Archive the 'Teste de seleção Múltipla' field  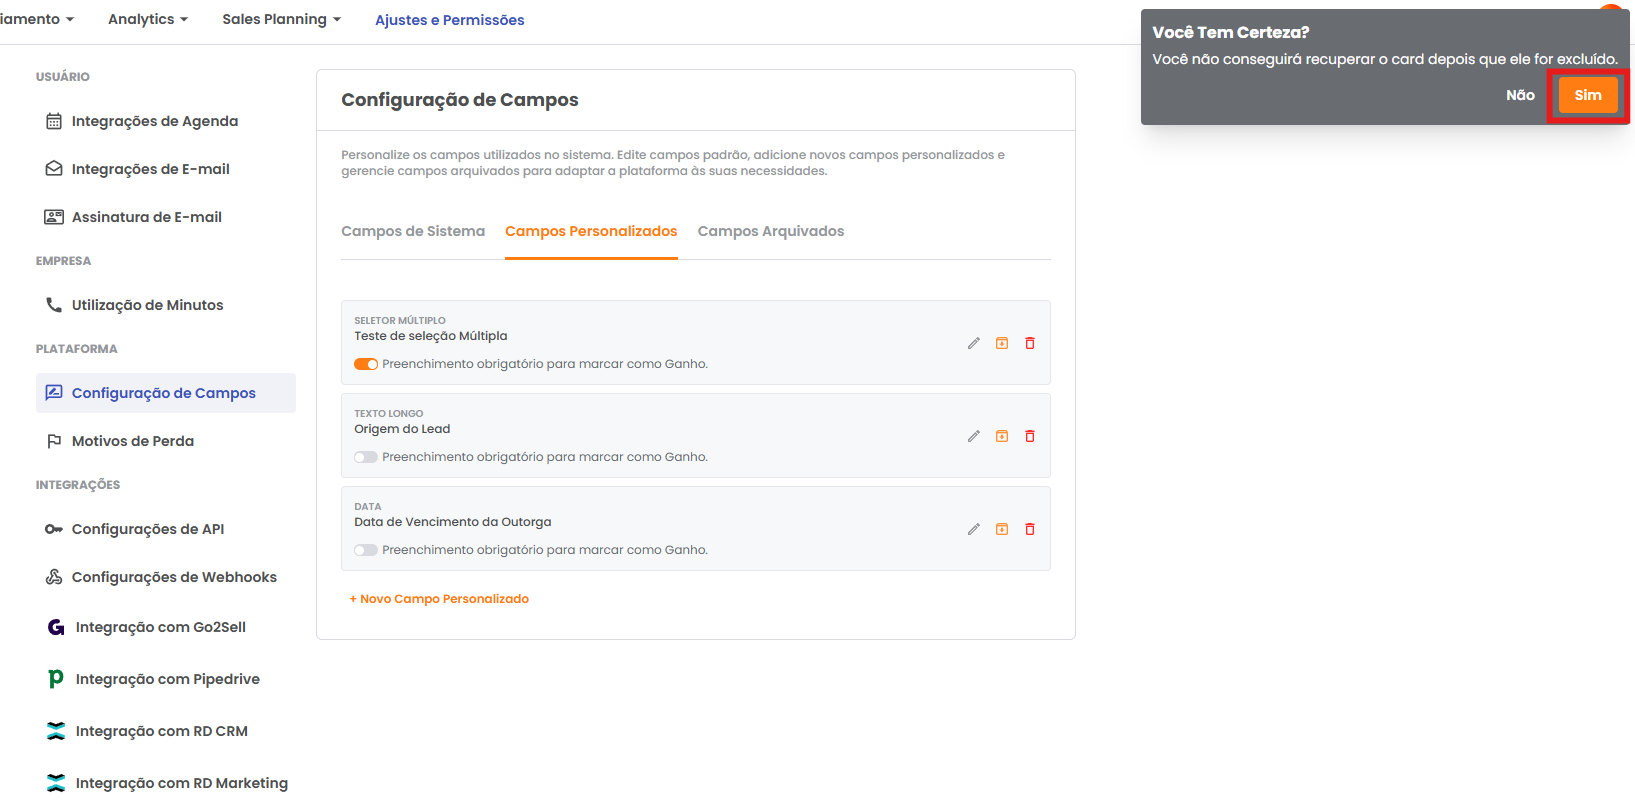click(x=1001, y=343)
